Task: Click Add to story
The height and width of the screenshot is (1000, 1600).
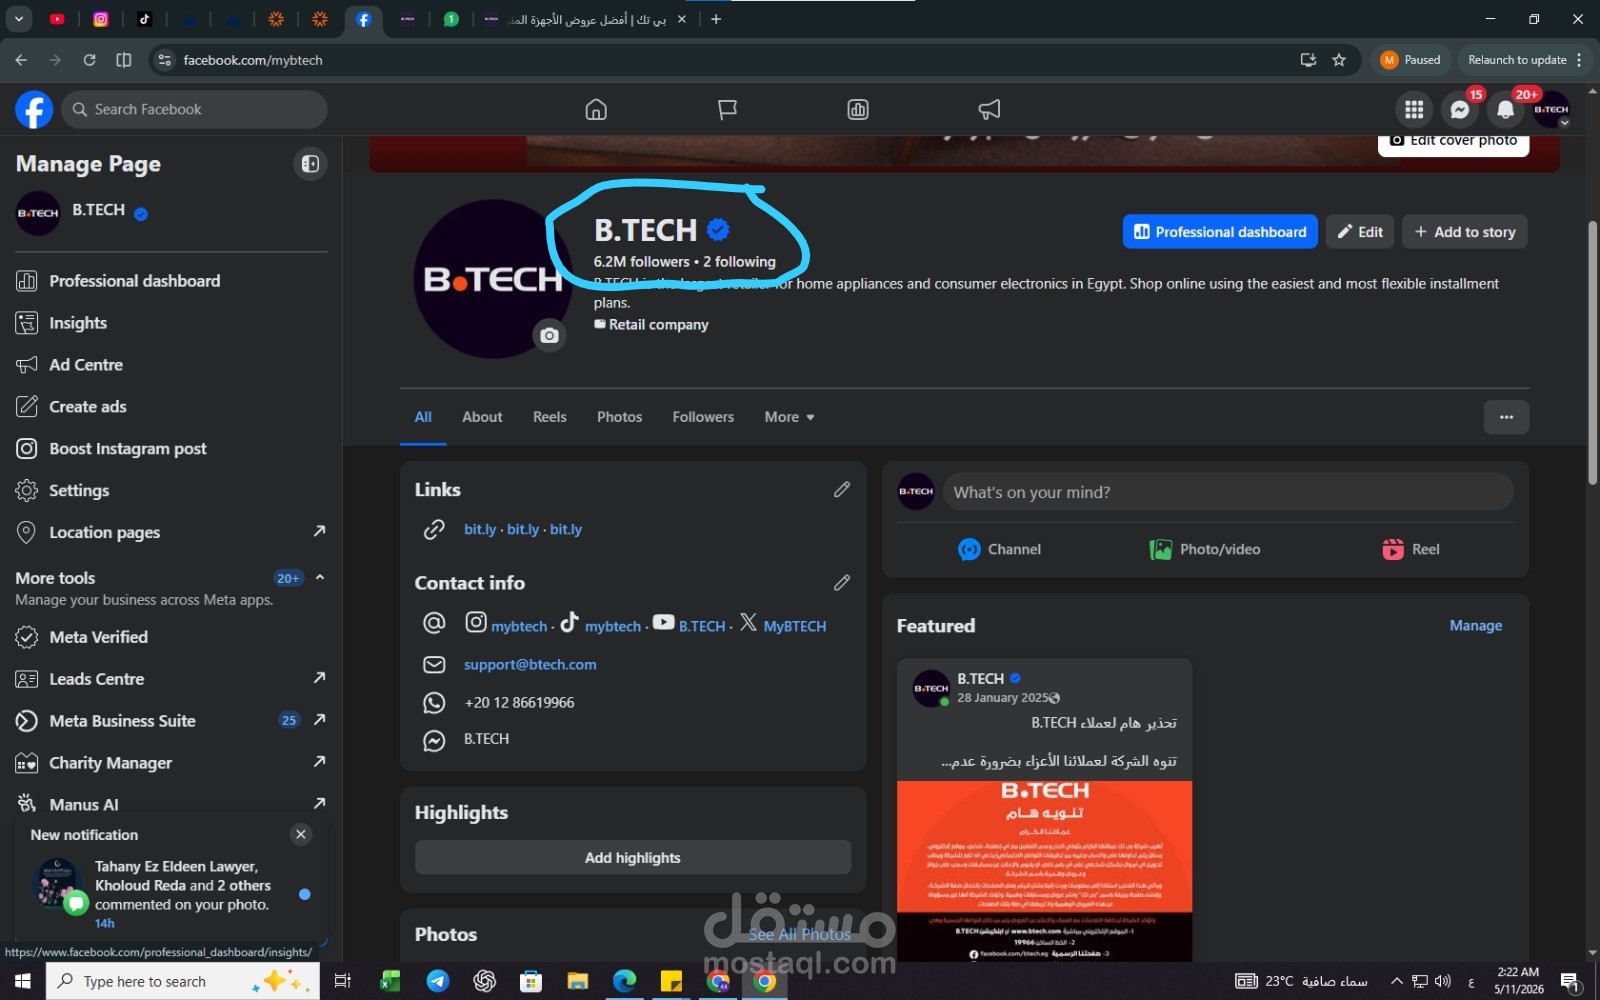Action: click(x=1465, y=232)
